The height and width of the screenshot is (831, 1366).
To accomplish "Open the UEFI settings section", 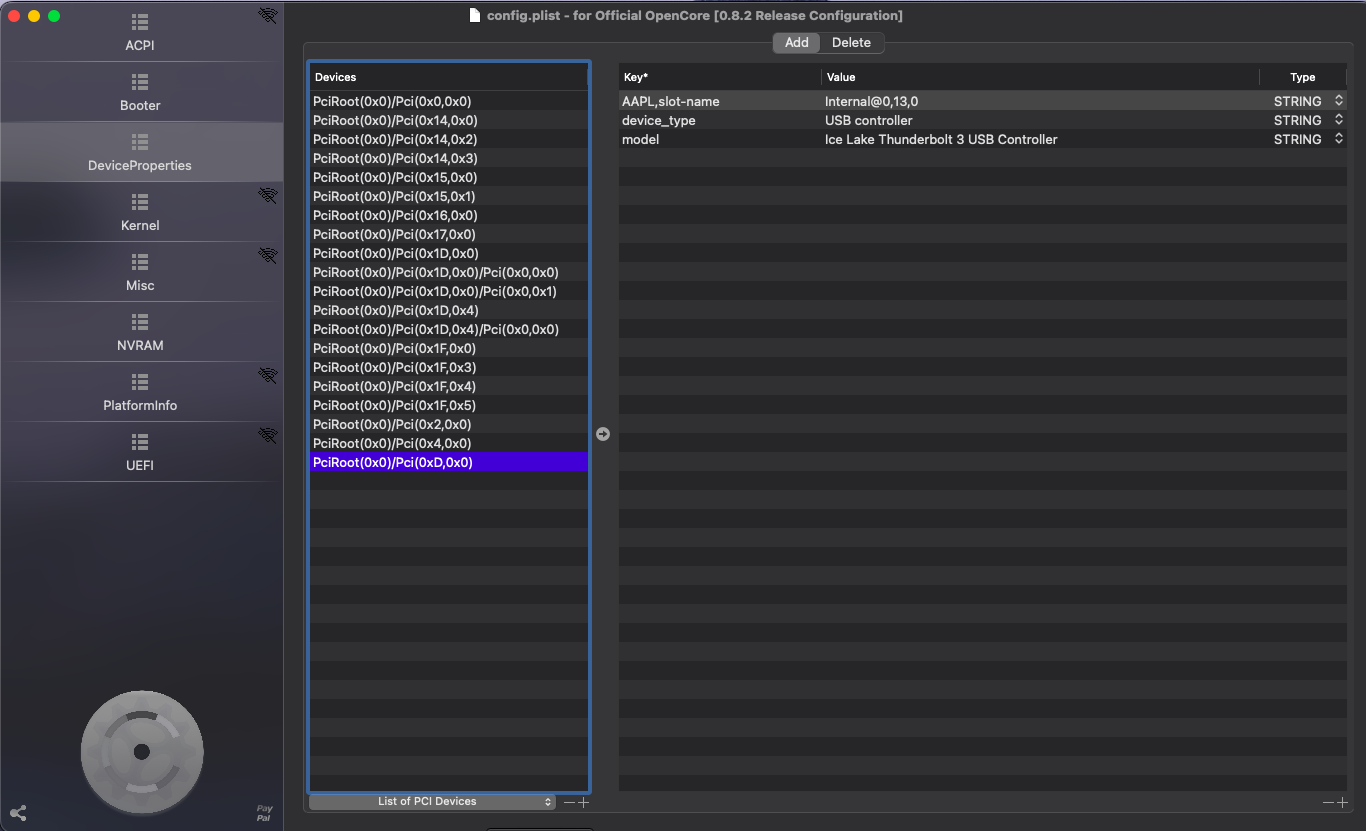I will tap(140, 453).
